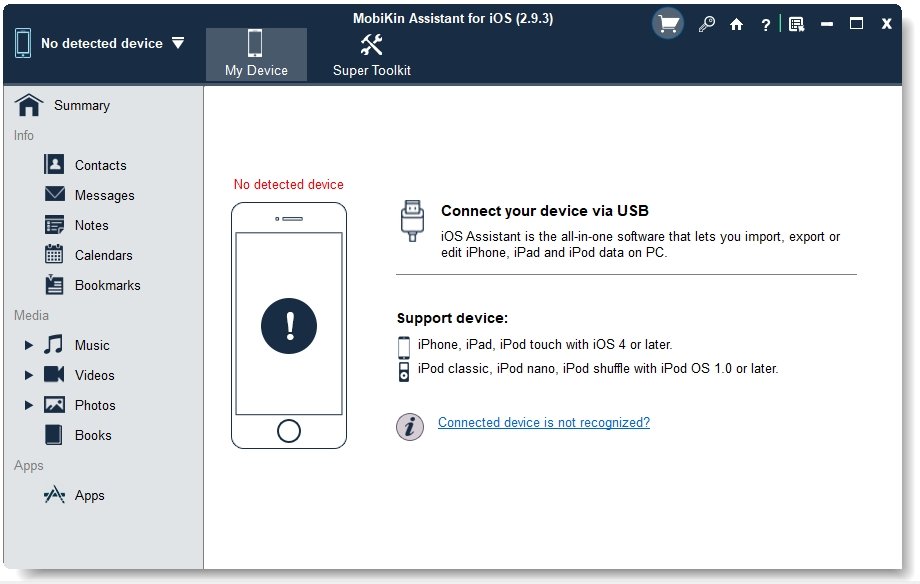920x584 pixels.
Task: Go to Summary in the sidebar
Action: (x=81, y=105)
